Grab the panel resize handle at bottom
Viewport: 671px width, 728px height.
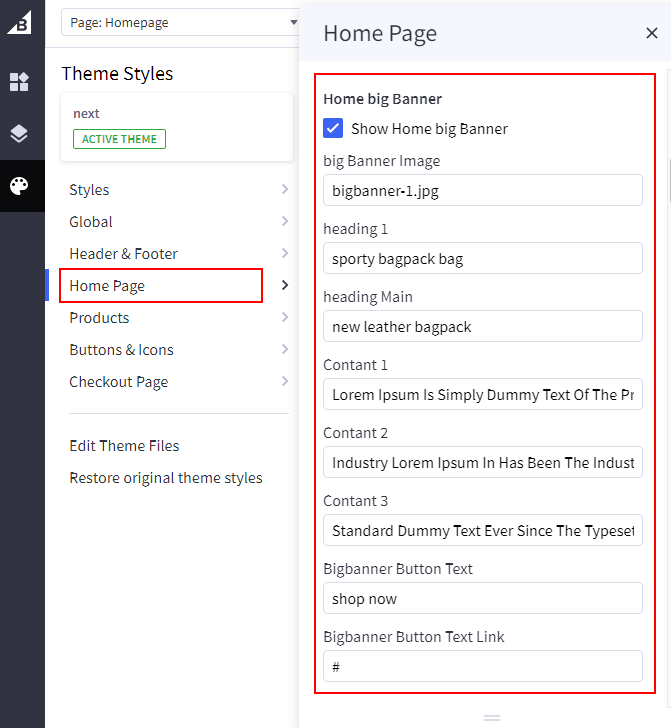tap(490, 717)
